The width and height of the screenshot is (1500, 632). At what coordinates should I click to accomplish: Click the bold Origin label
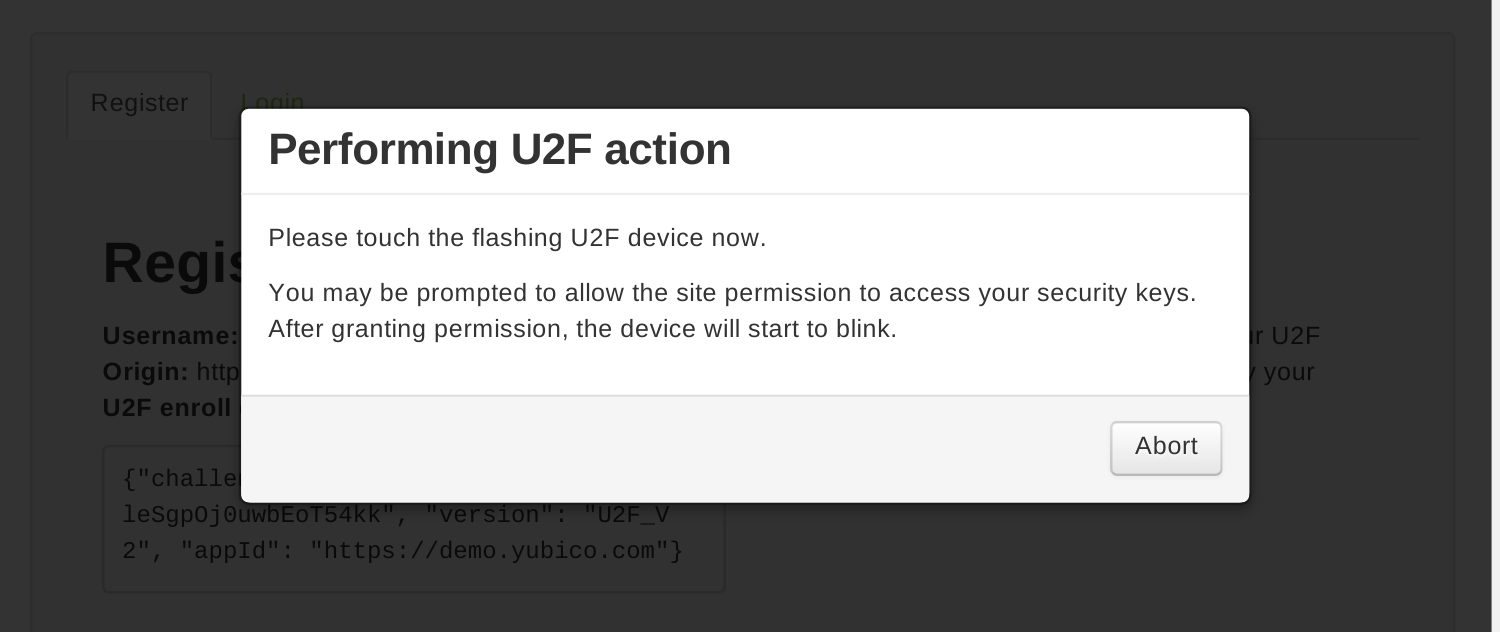click(x=145, y=372)
